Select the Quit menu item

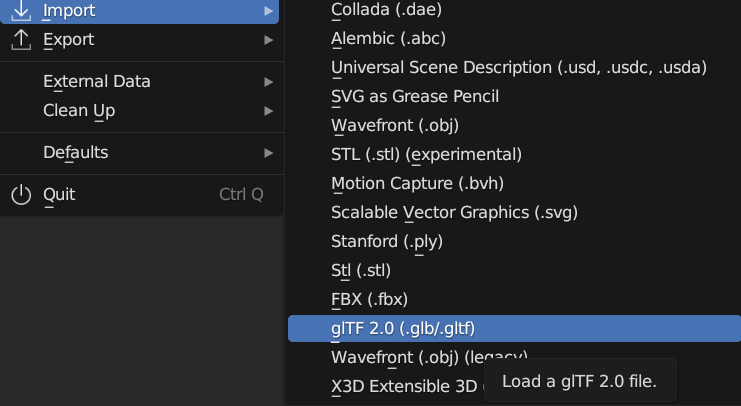tap(142, 195)
